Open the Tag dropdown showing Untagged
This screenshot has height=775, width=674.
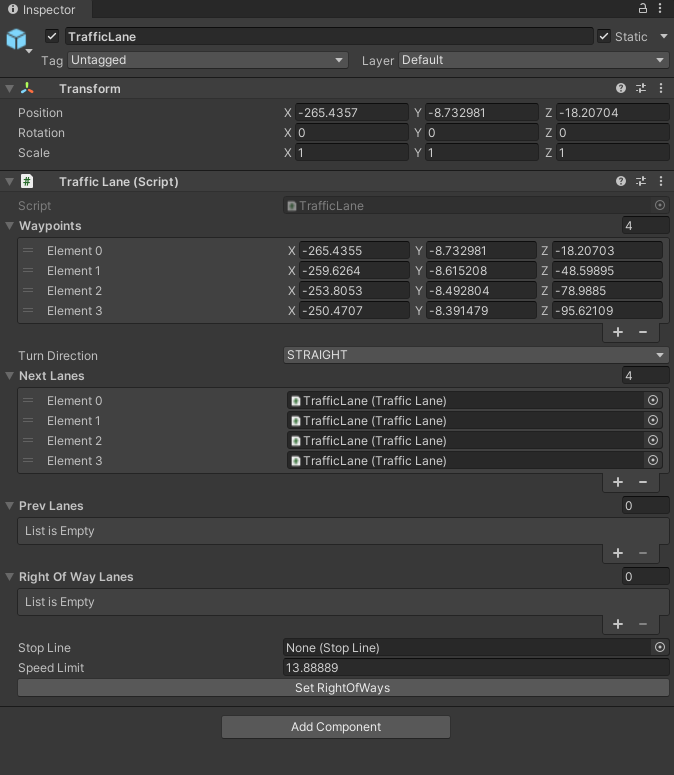pos(206,60)
